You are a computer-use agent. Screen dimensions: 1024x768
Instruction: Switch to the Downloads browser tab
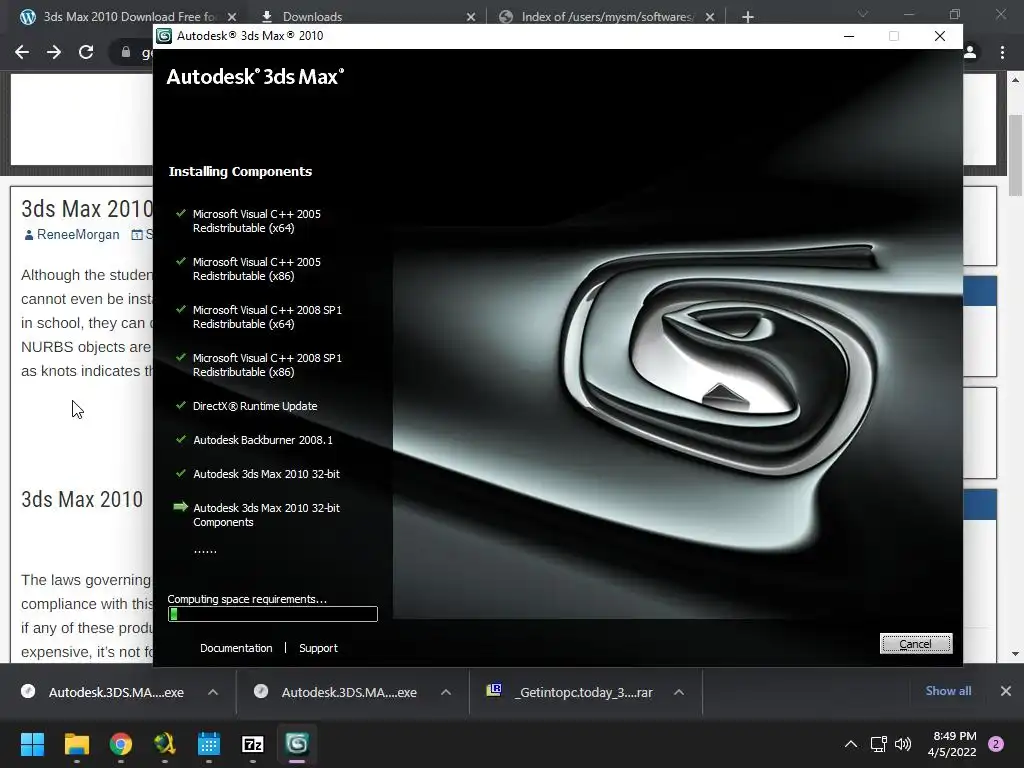(x=312, y=16)
